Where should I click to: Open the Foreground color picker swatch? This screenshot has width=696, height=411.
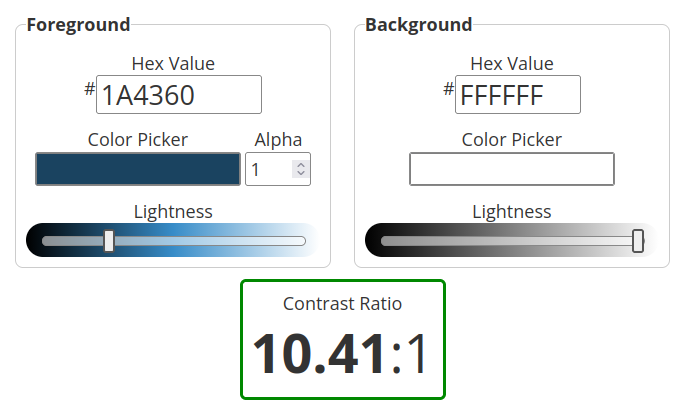[x=138, y=169]
